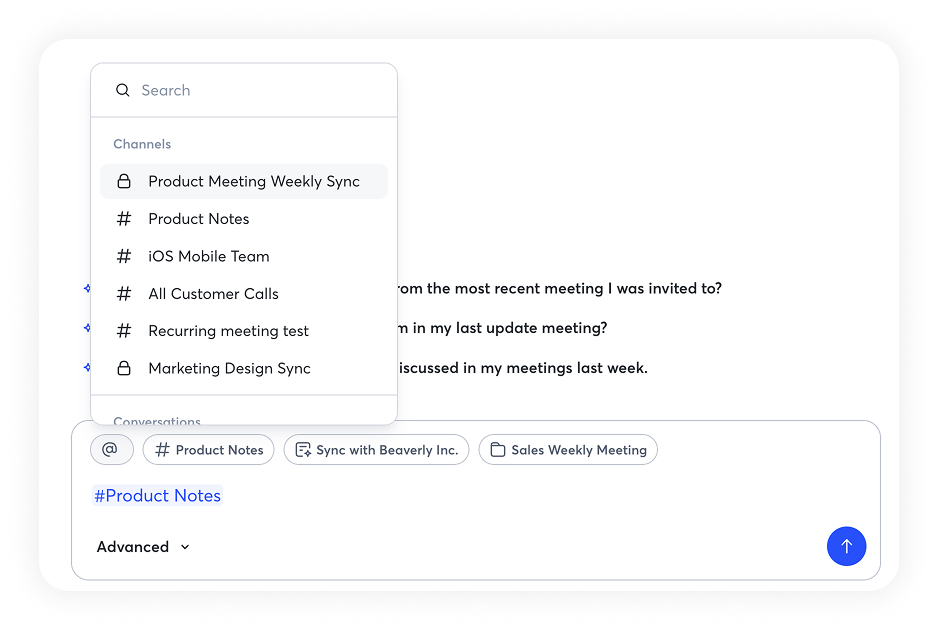Type in the channel Search field

pos(260,90)
